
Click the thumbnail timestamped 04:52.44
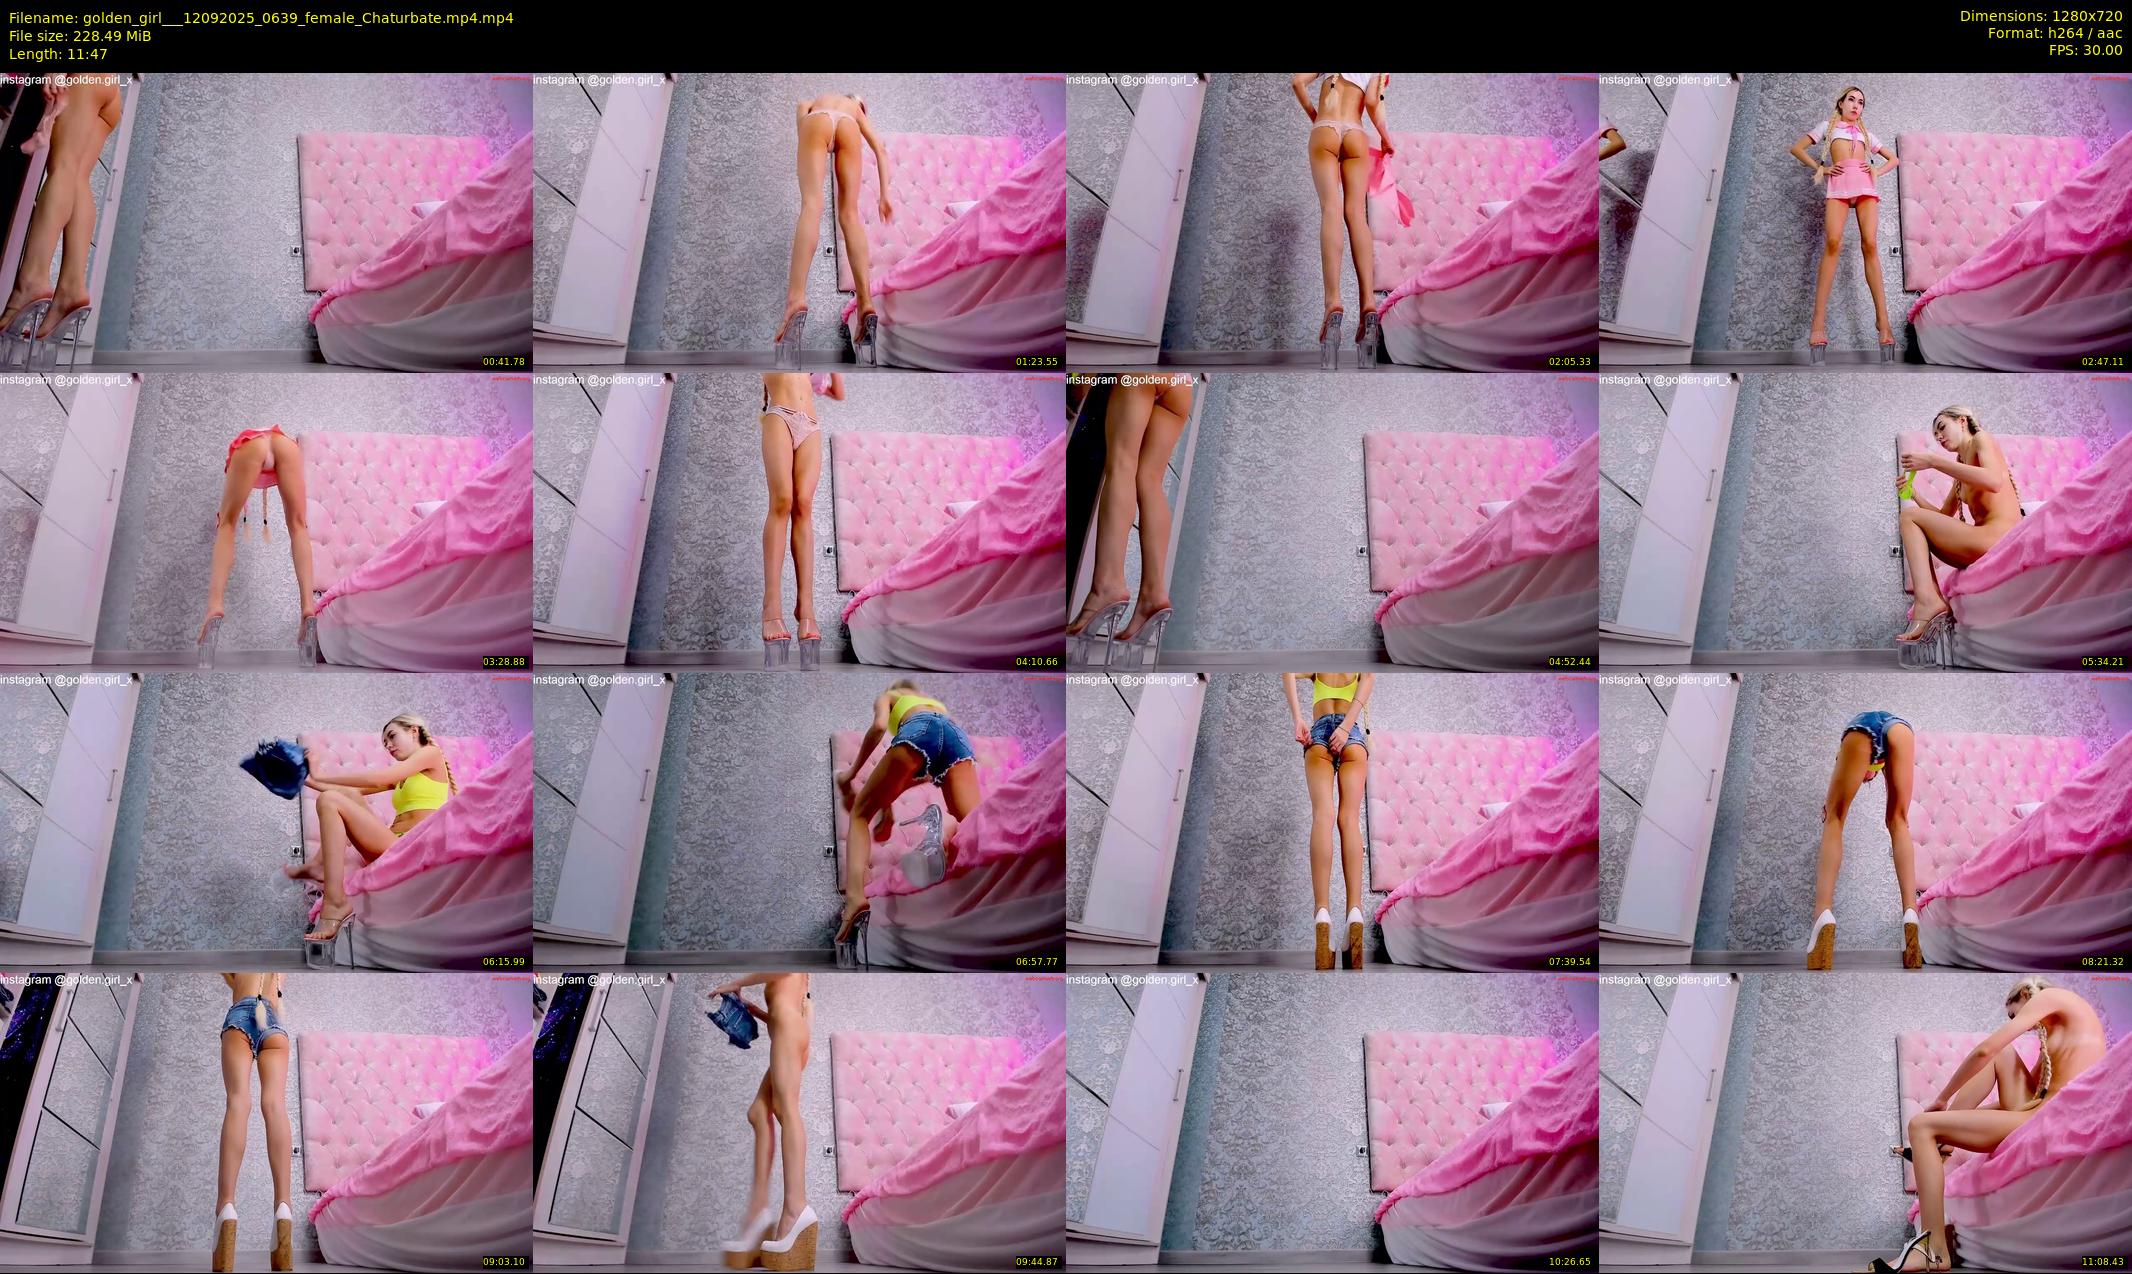tap(1332, 522)
